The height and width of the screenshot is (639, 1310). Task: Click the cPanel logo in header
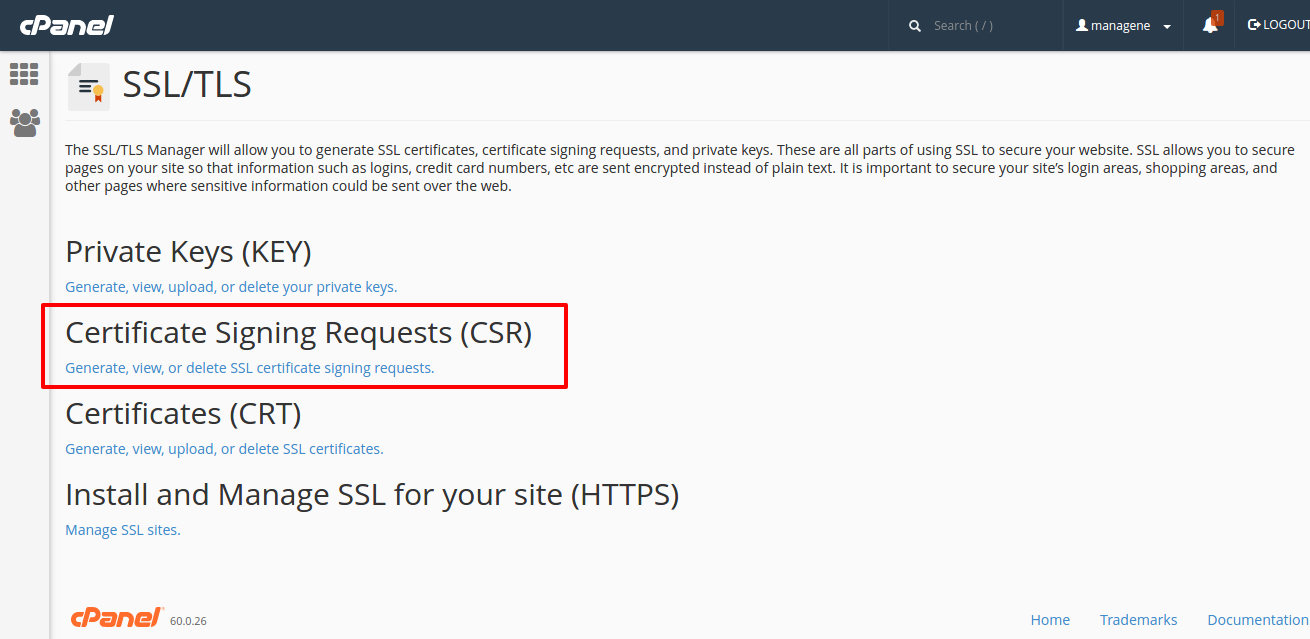(67, 25)
